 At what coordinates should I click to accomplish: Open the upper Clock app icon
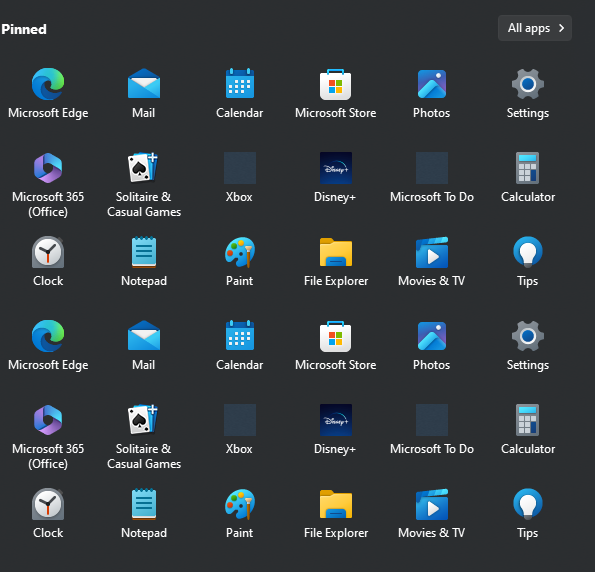(x=48, y=252)
